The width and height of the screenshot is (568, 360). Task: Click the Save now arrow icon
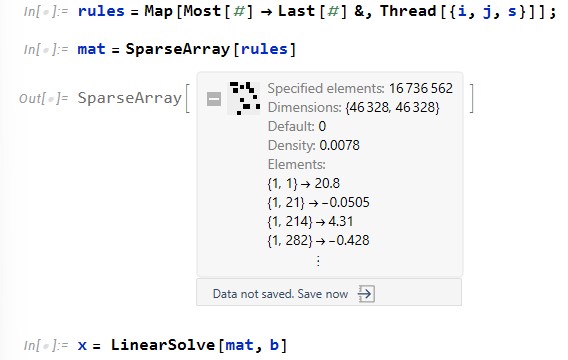366,293
